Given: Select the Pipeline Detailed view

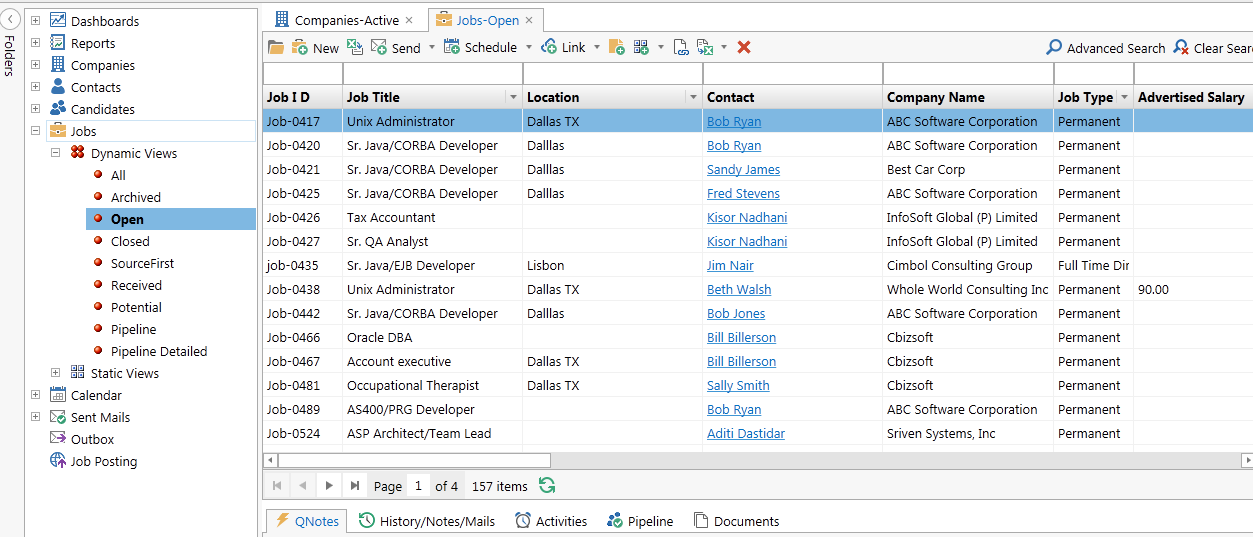Looking at the screenshot, I should [x=159, y=351].
